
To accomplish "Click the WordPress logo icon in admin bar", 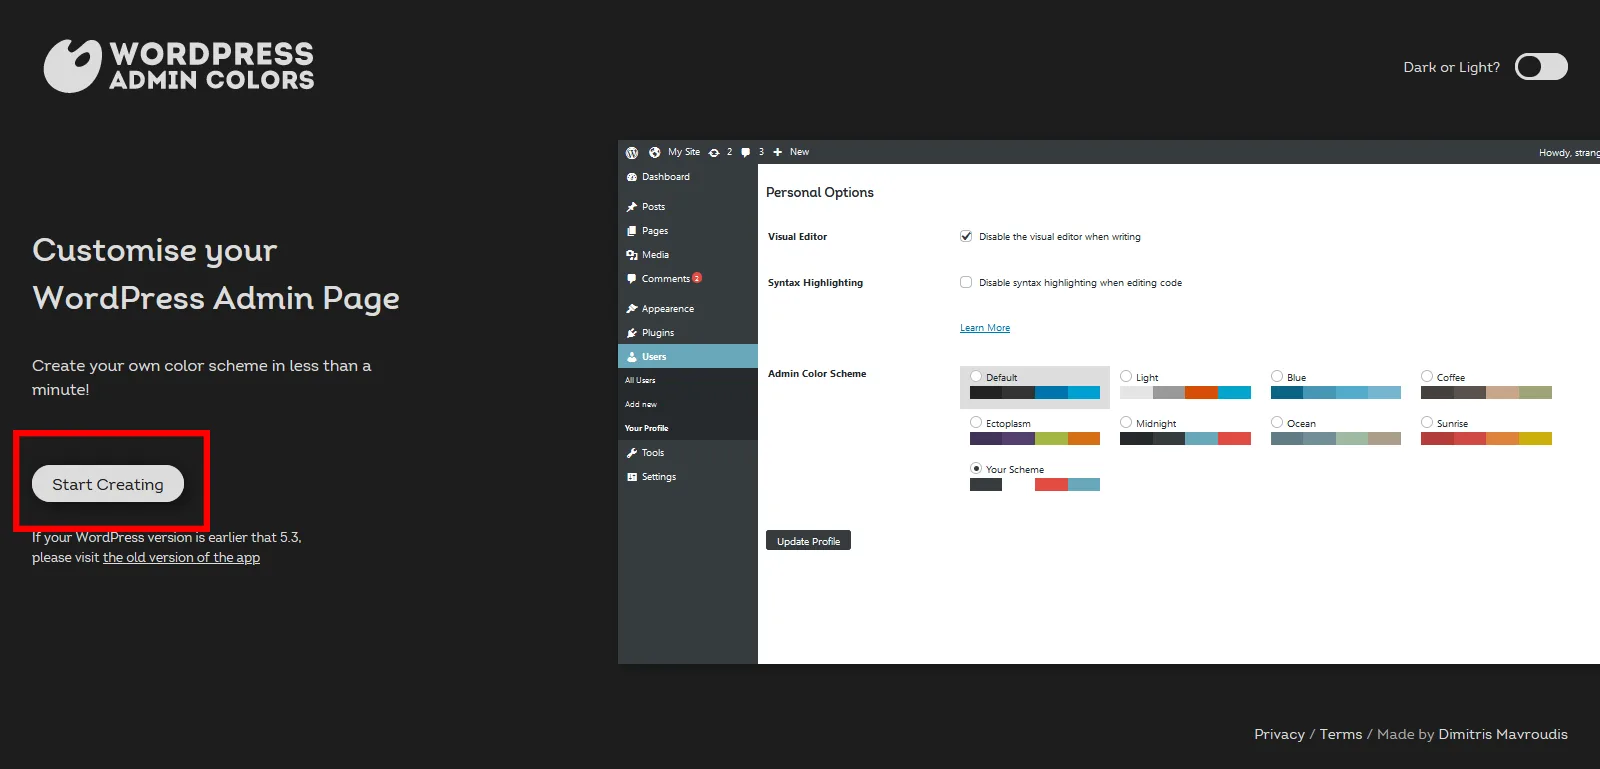I will pos(632,153).
